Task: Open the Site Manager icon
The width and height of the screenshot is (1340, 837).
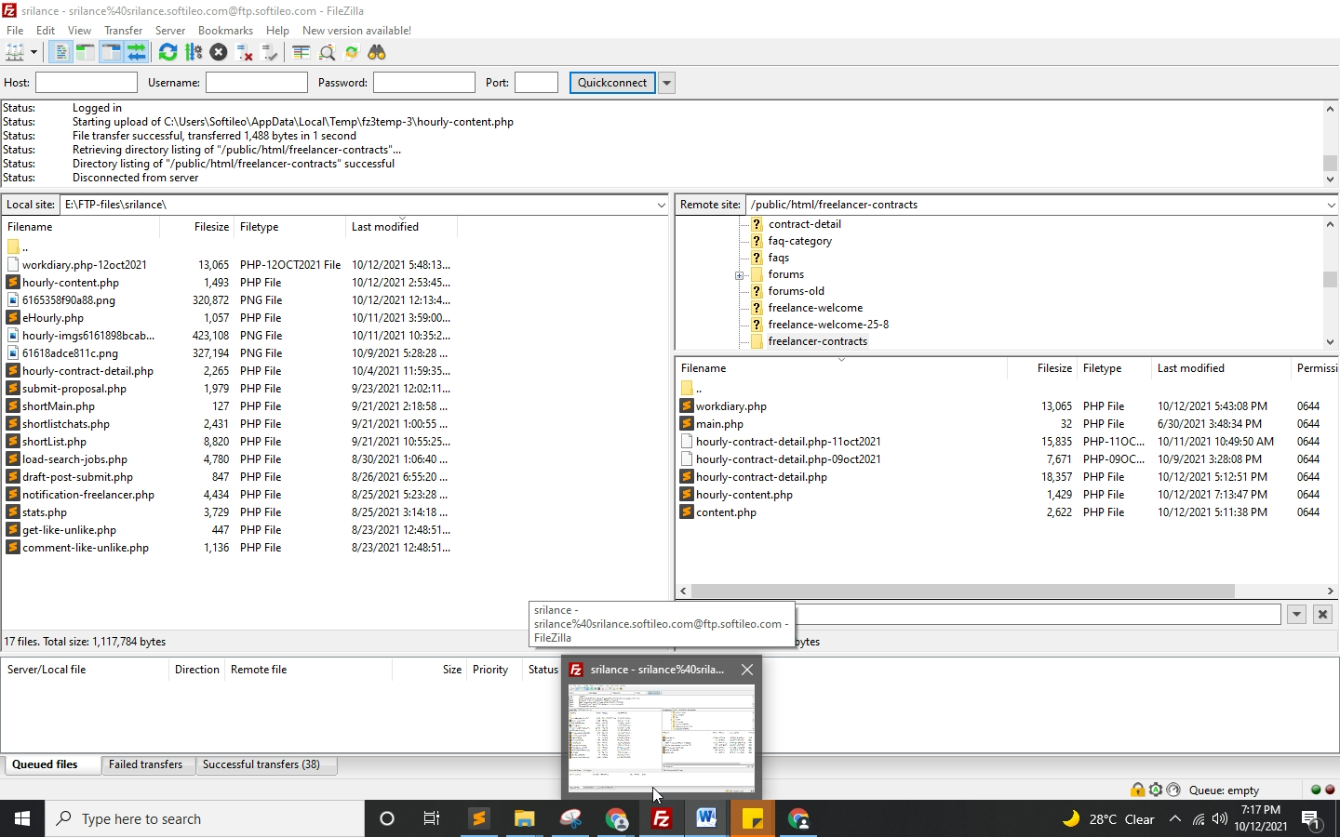Action: (x=15, y=52)
